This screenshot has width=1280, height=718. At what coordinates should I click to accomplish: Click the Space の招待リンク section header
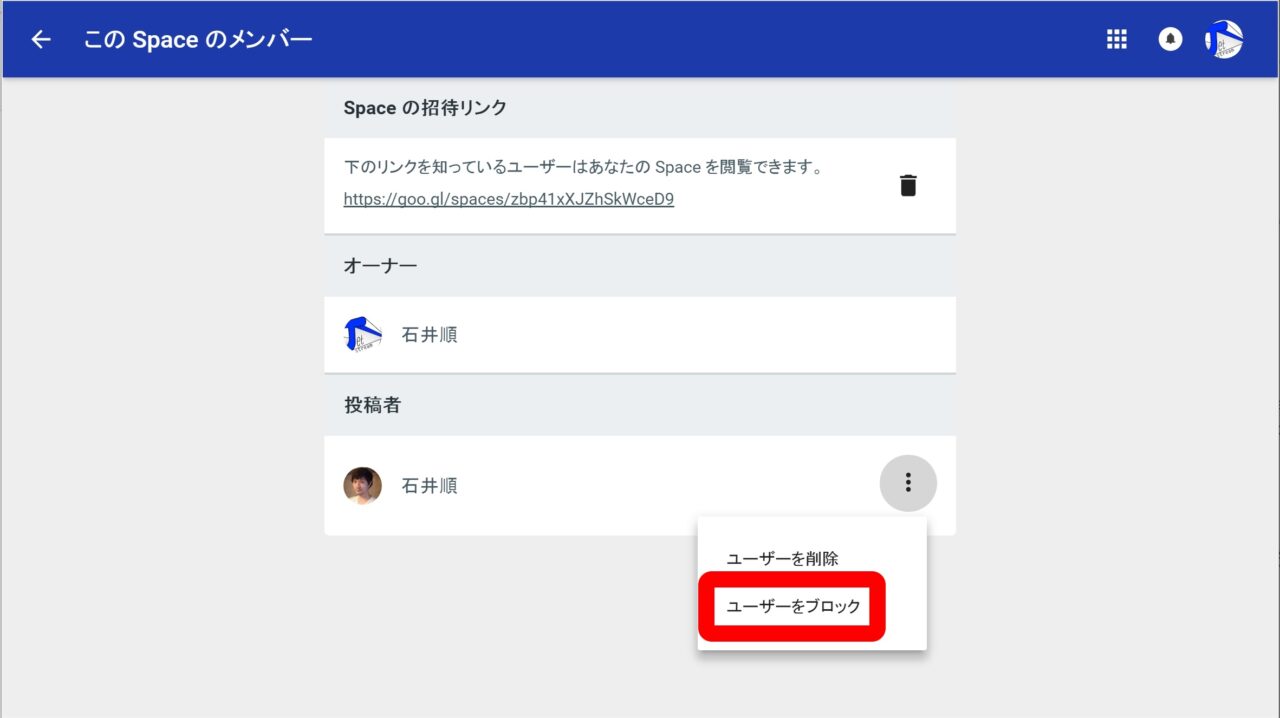pos(425,108)
